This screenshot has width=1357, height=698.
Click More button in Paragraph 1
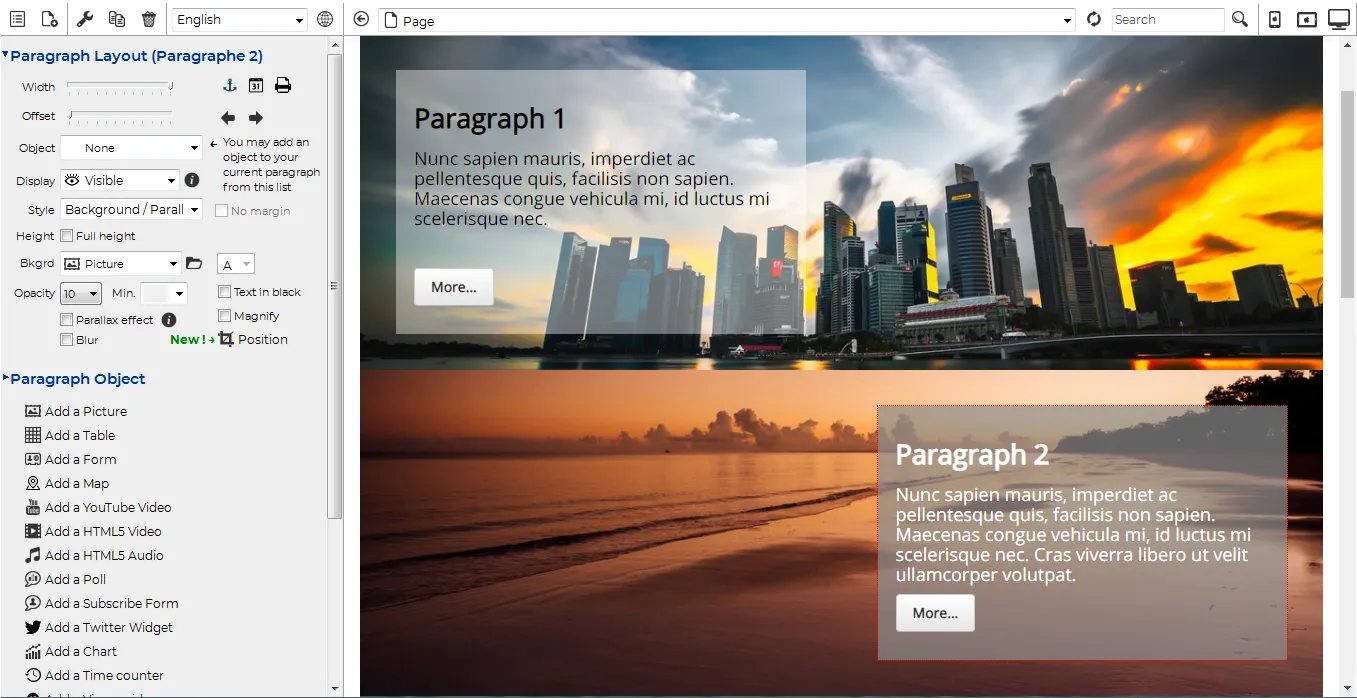[x=454, y=287]
